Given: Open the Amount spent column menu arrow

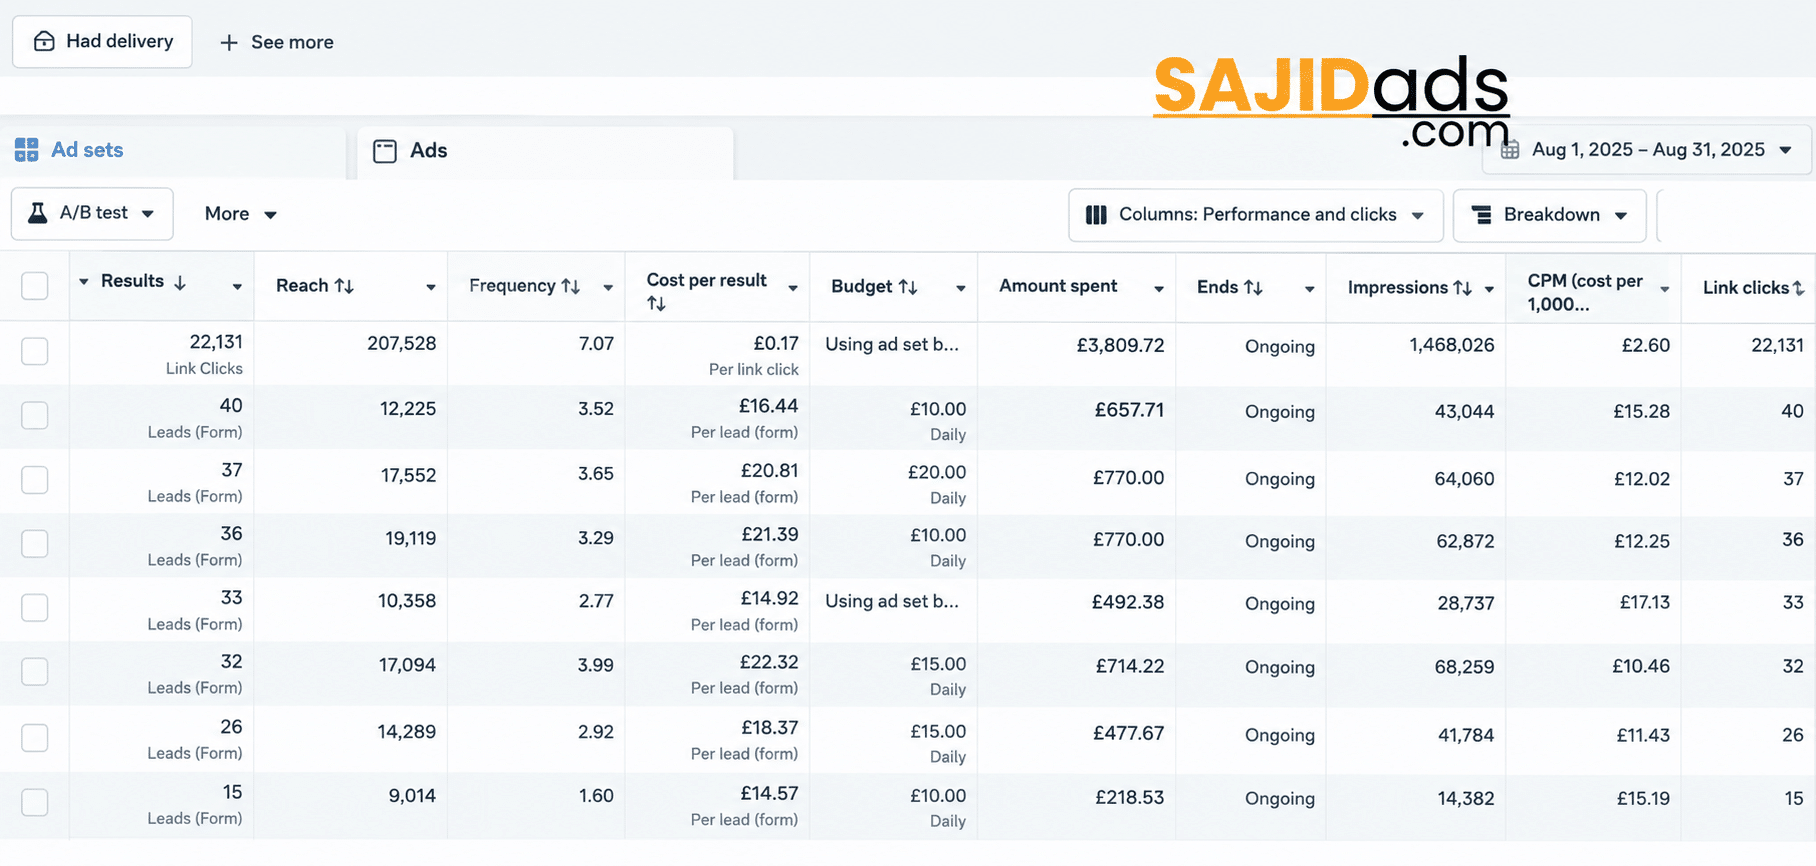Looking at the screenshot, I should pos(1159,289).
